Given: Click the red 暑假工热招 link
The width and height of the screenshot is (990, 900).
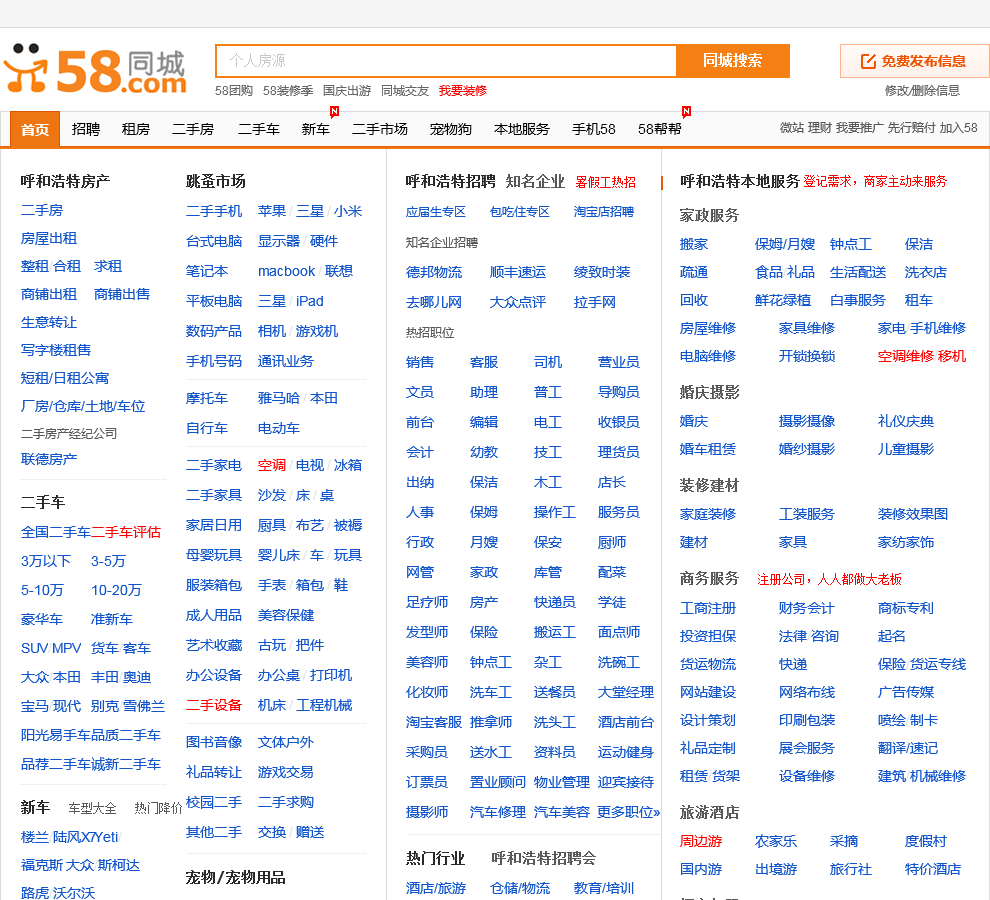Looking at the screenshot, I should coord(605,183).
